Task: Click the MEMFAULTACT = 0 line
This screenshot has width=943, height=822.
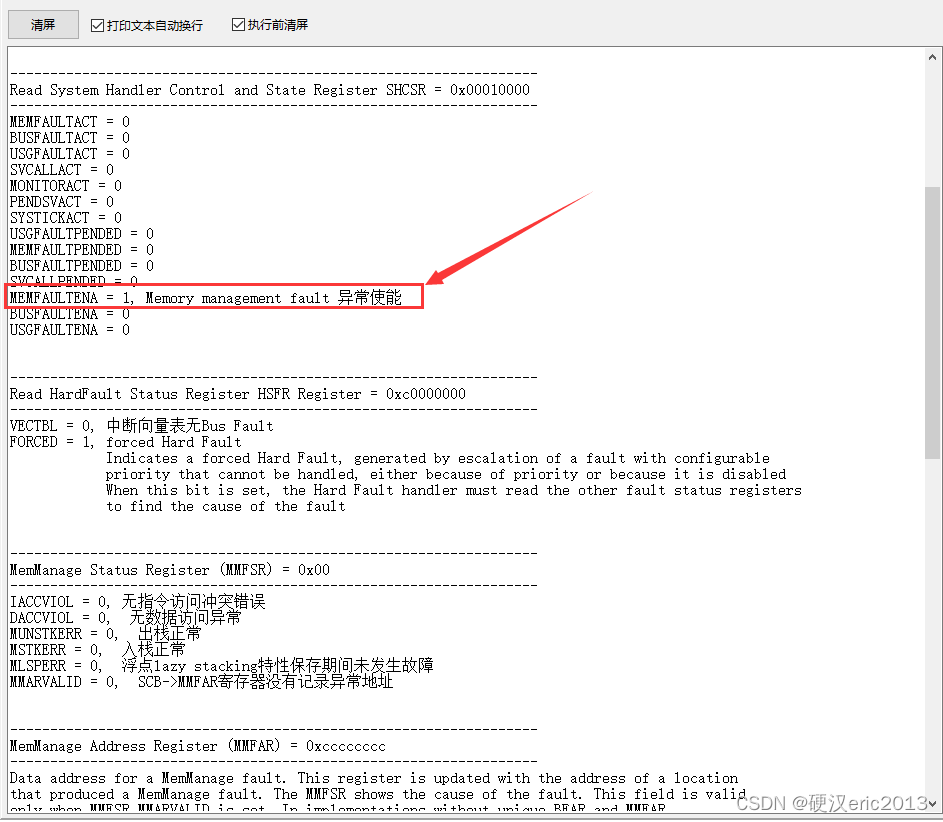Action: tap(69, 122)
